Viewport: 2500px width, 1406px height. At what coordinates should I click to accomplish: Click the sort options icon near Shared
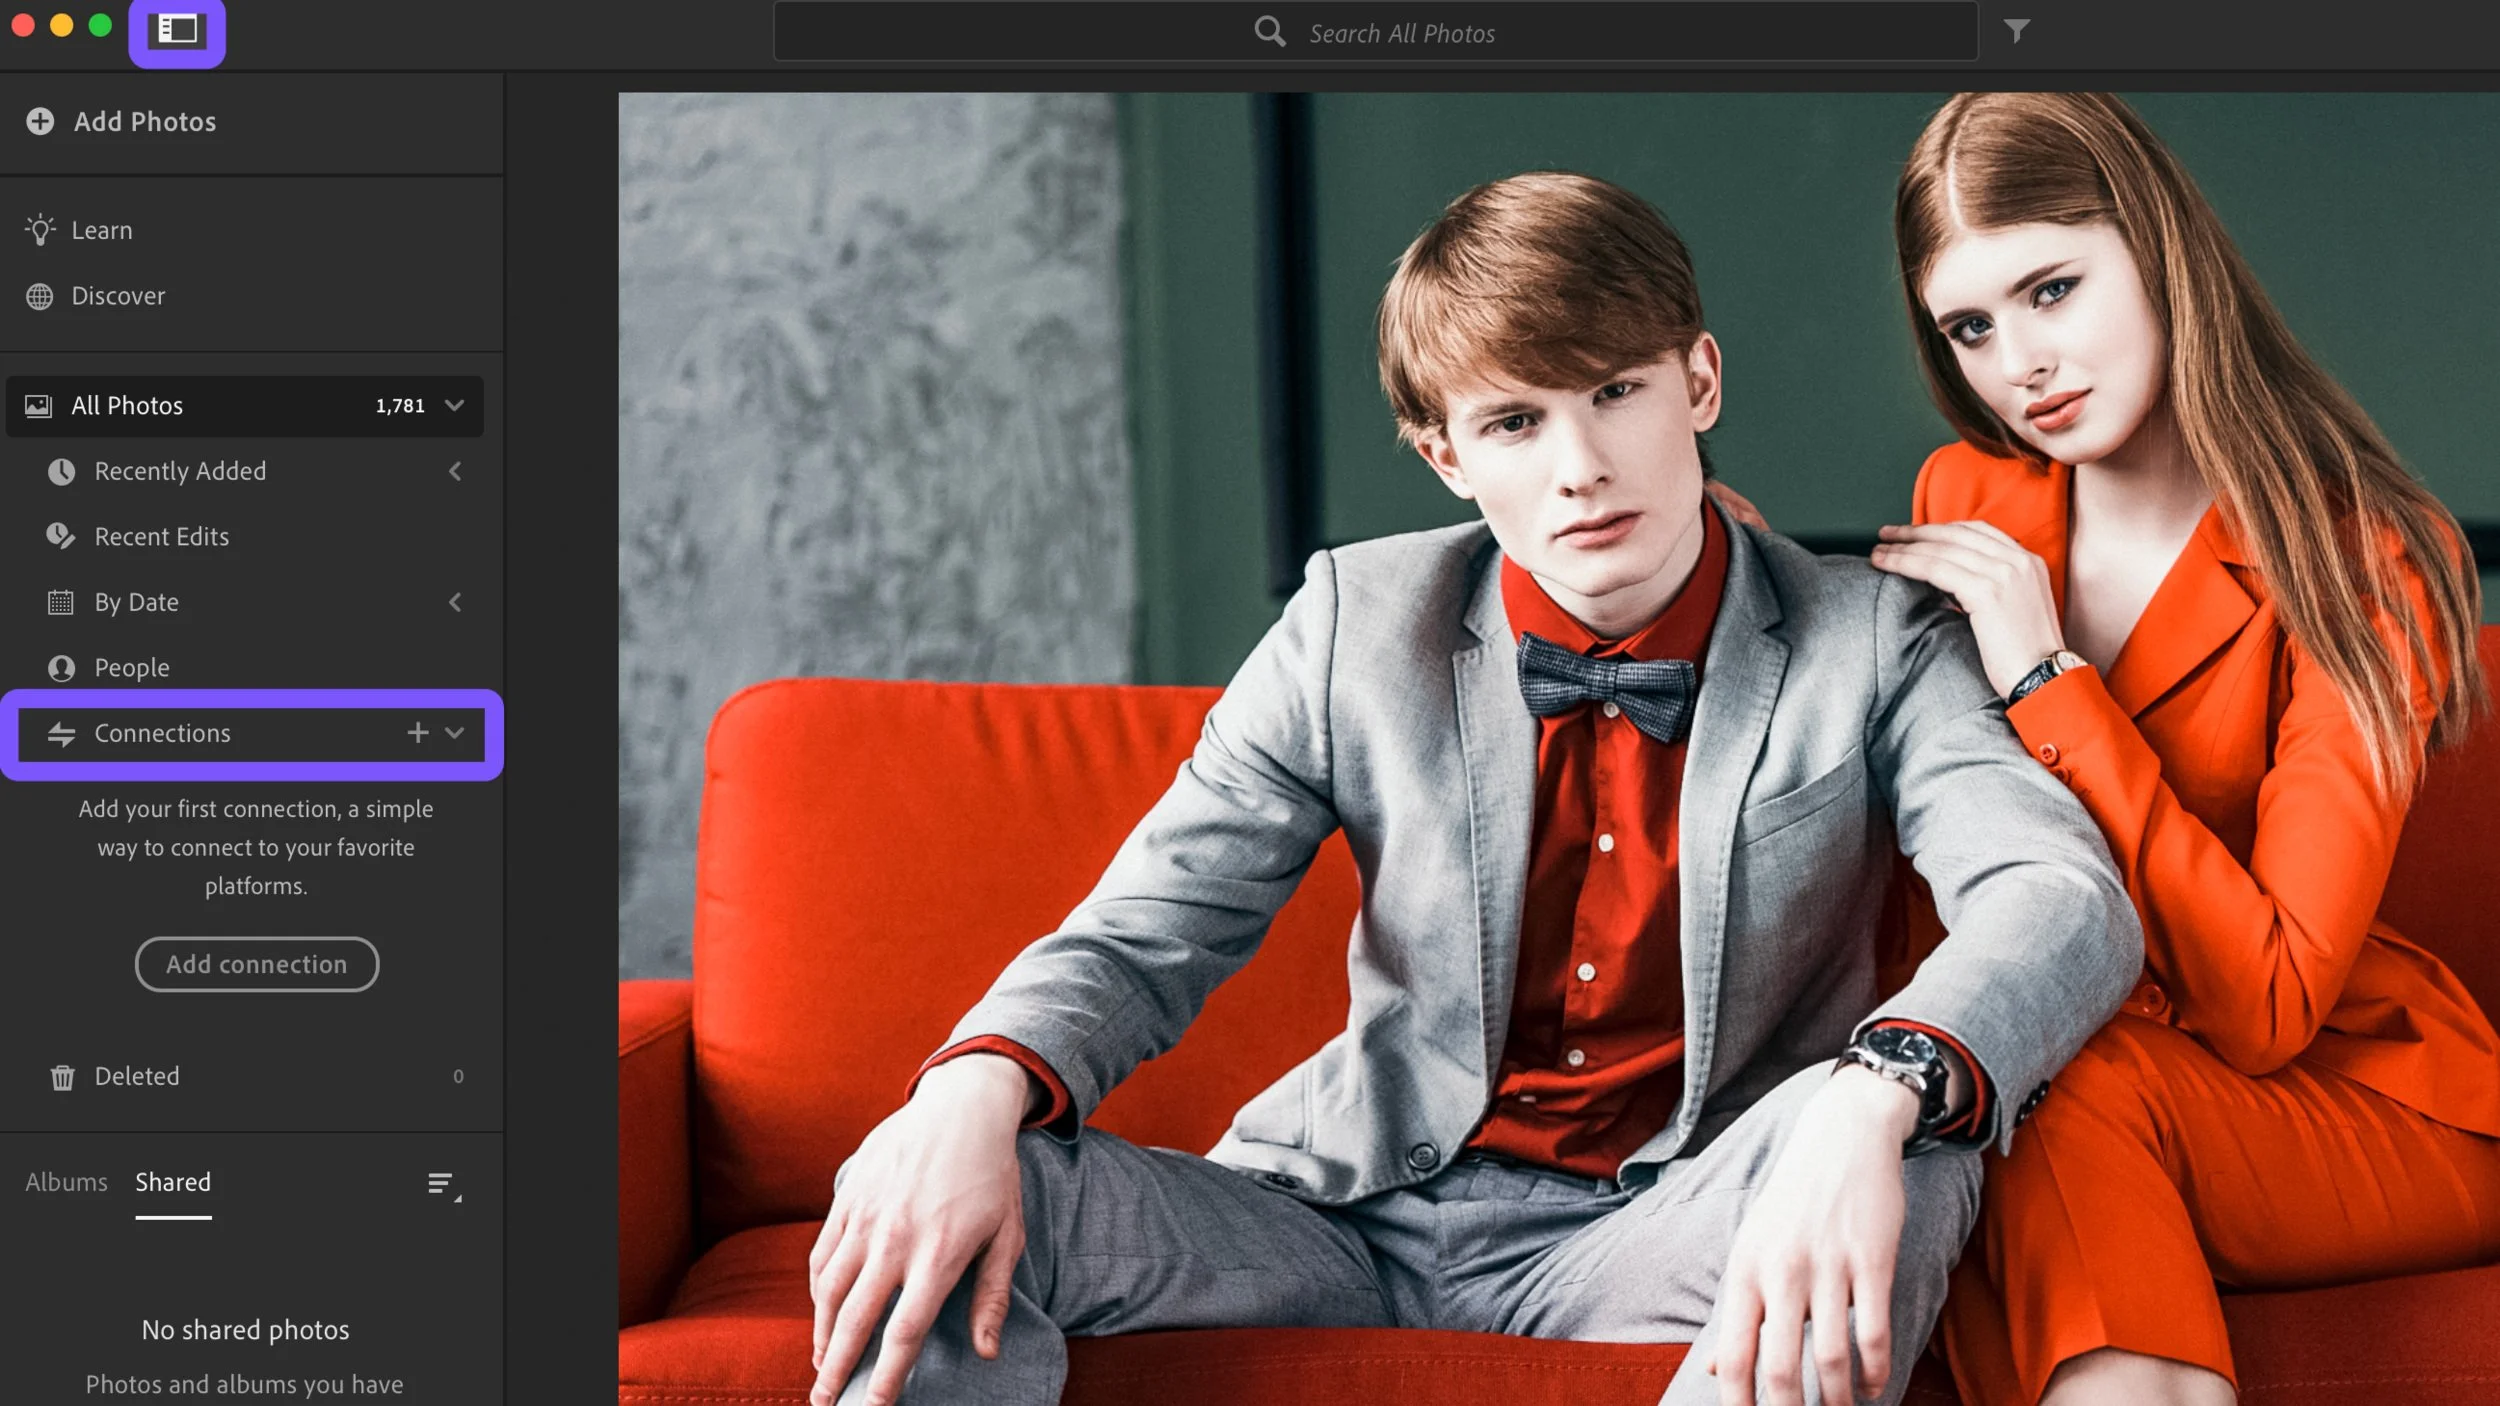point(443,1185)
